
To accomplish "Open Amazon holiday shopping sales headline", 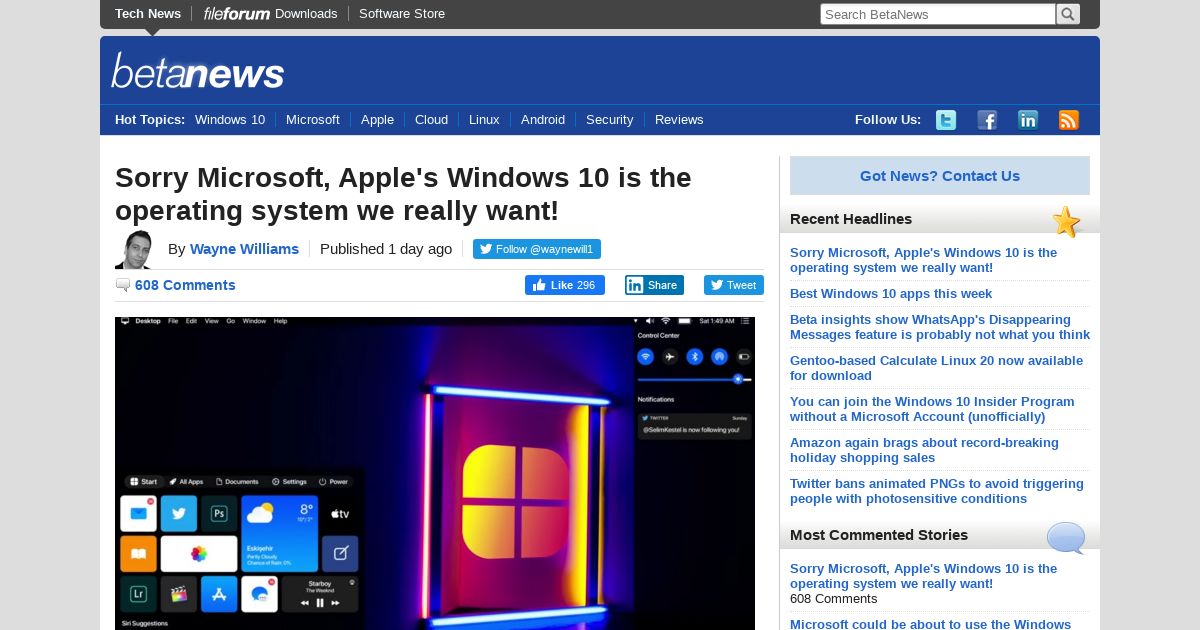I will tap(924, 450).
